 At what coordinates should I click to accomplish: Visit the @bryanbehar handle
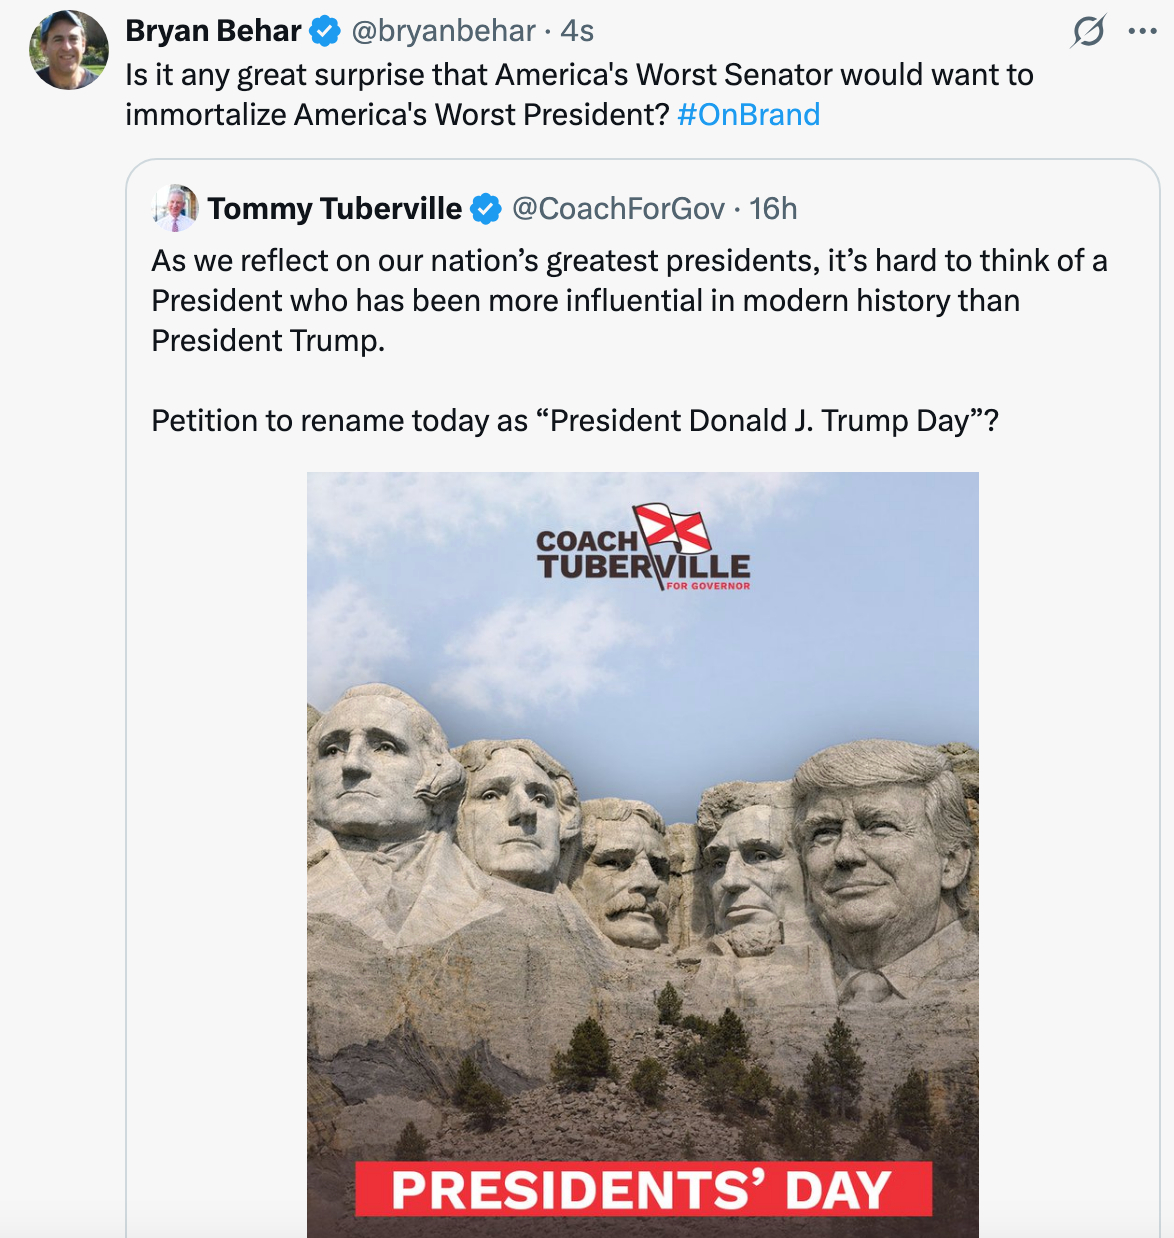(x=443, y=31)
